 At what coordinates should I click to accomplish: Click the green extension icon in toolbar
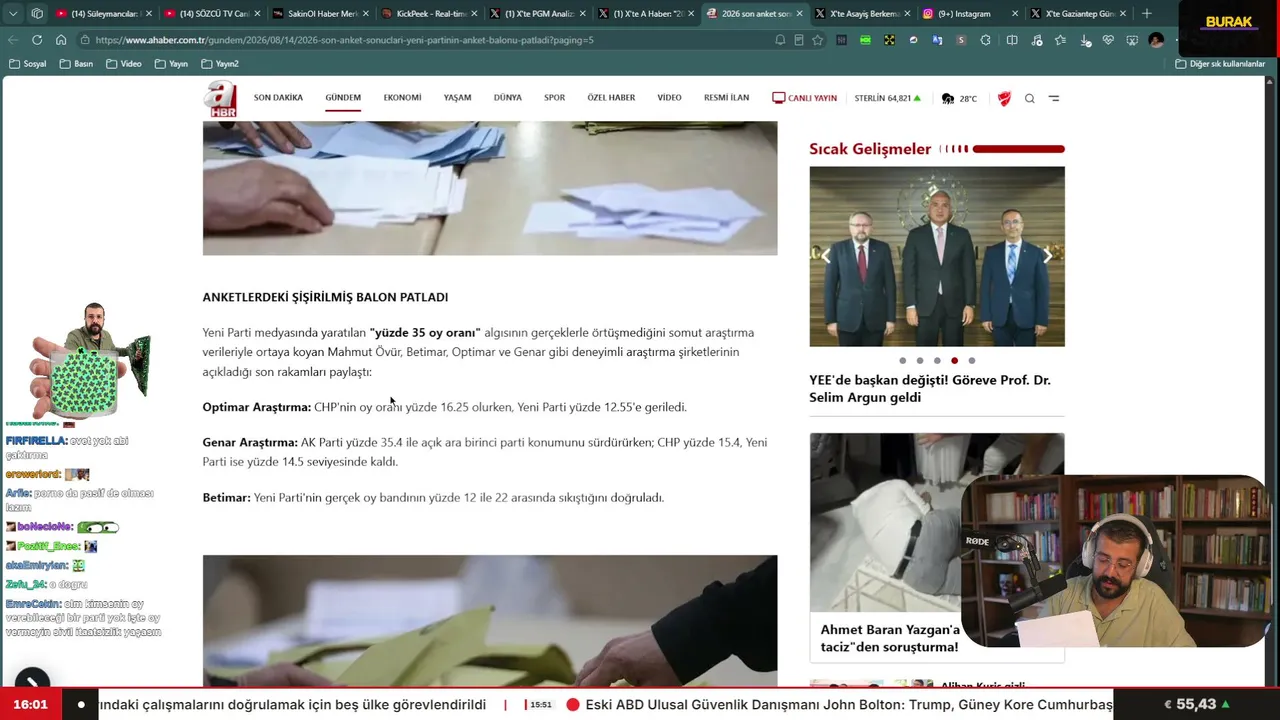865,40
